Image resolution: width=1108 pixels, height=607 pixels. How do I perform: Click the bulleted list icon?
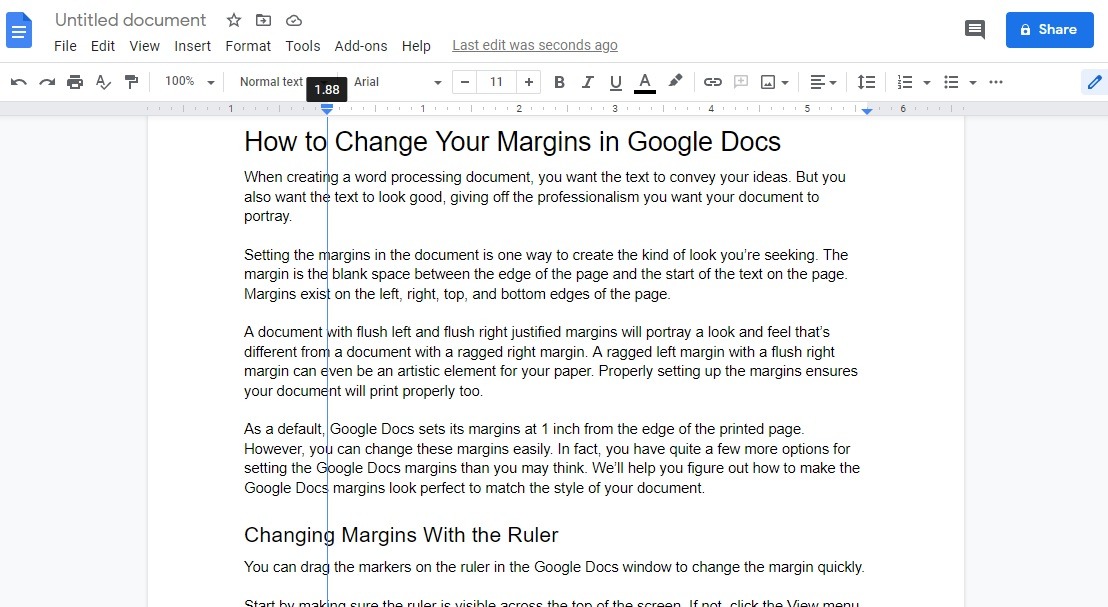pos(951,82)
